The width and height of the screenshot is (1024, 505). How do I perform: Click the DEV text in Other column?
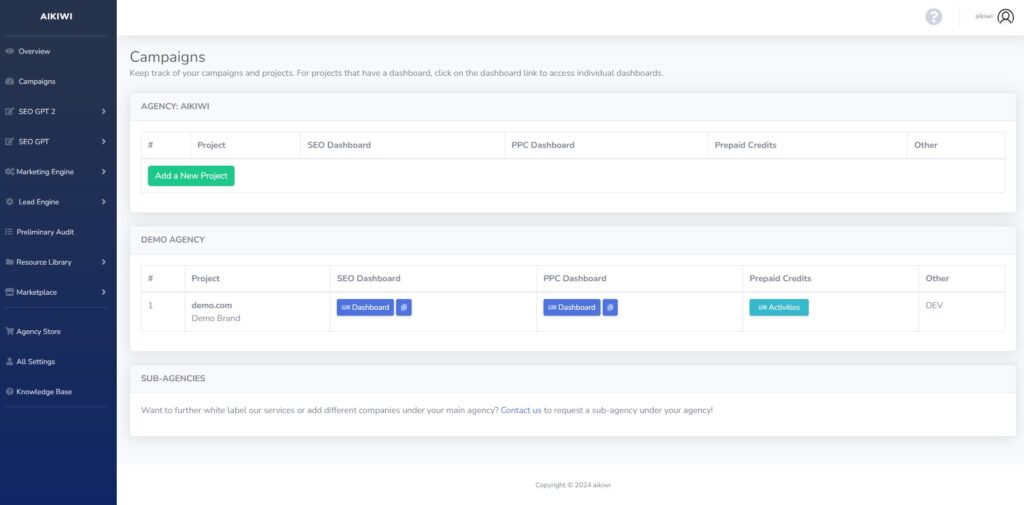pos(935,305)
